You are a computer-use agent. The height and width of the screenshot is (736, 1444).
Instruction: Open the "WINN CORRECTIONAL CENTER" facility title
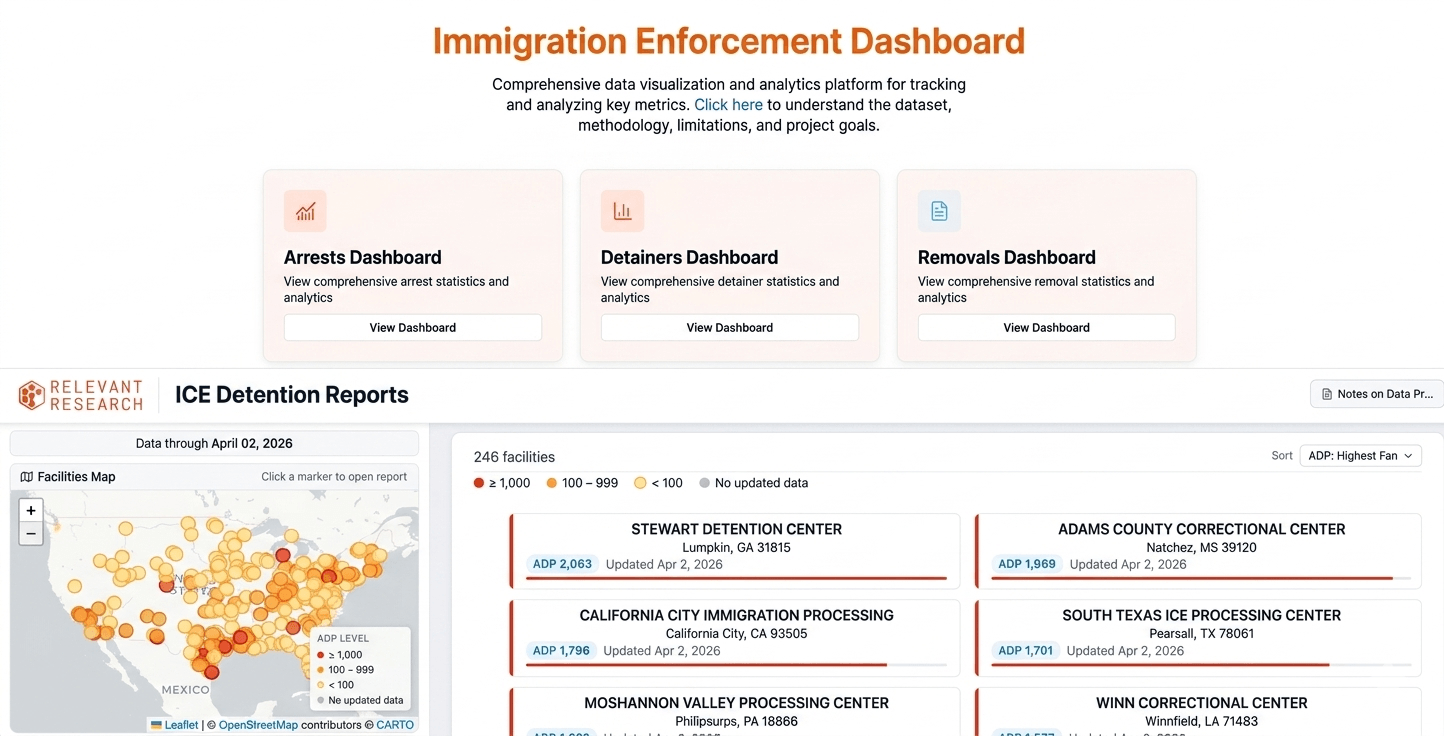[x=1202, y=703]
